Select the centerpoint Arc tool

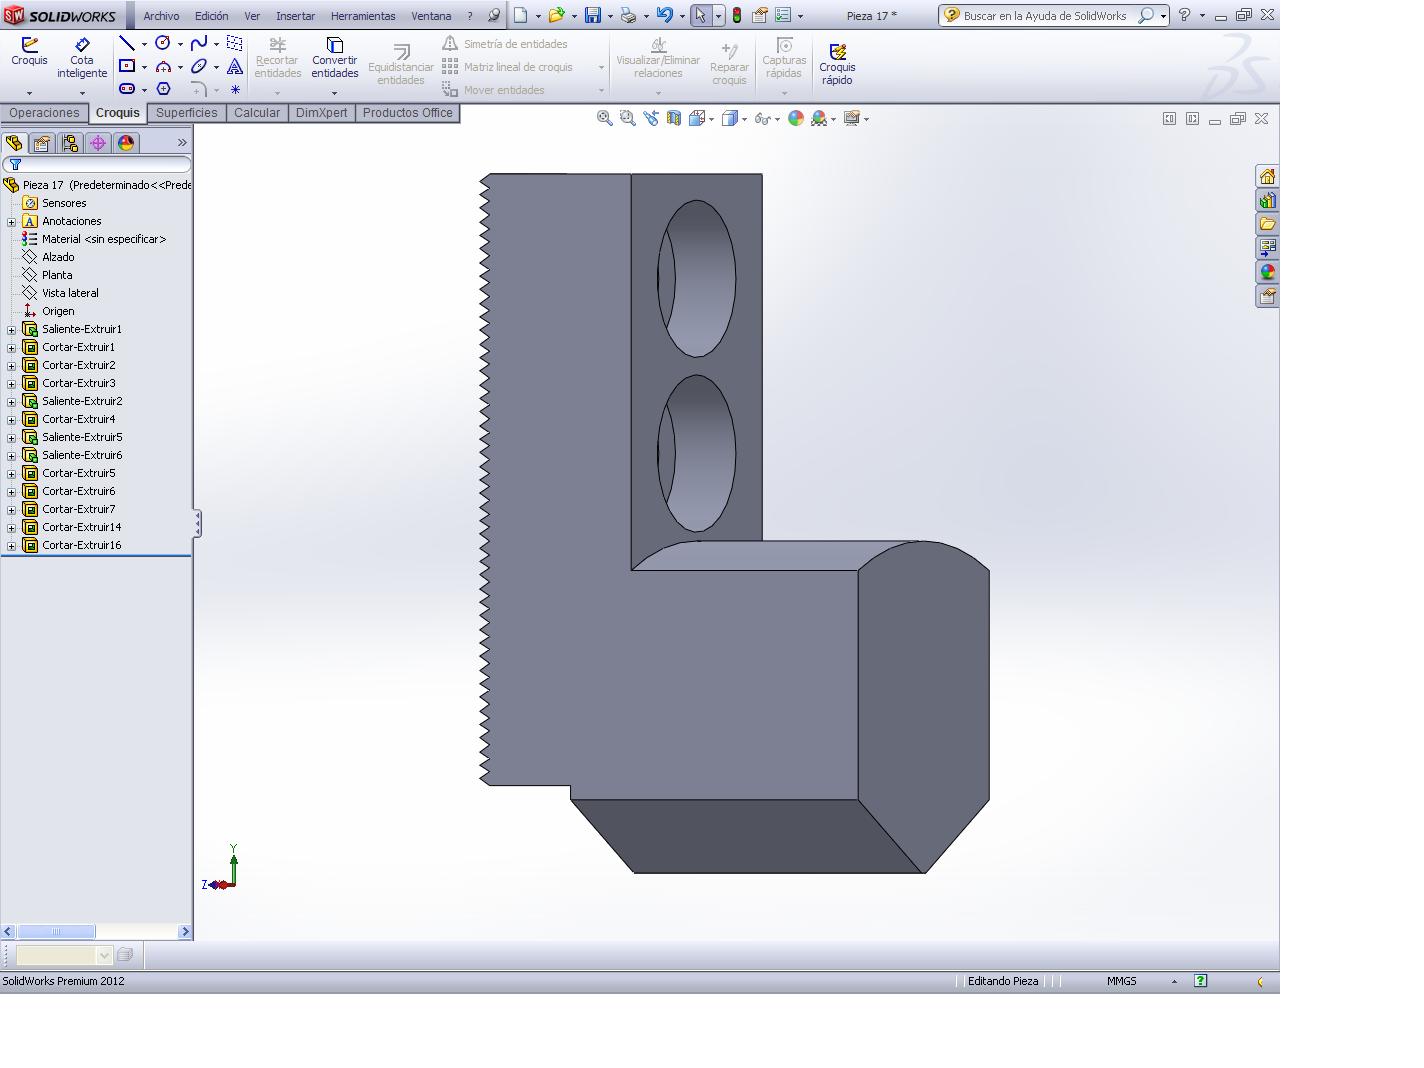point(163,67)
